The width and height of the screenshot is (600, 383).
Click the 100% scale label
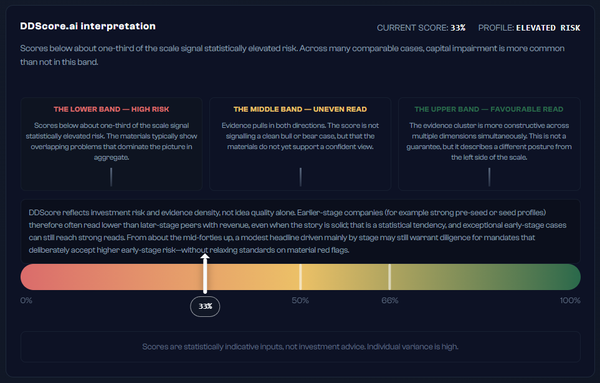570,301
